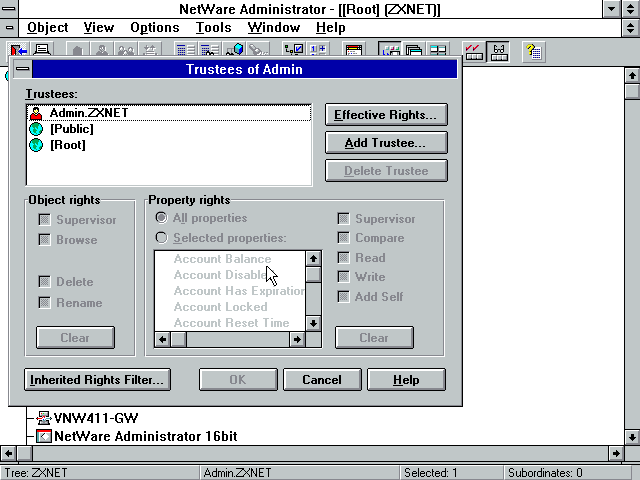Click the red checkmarks toolbar icon
This screenshot has width=640, height=480.
click(x=473, y=51)
